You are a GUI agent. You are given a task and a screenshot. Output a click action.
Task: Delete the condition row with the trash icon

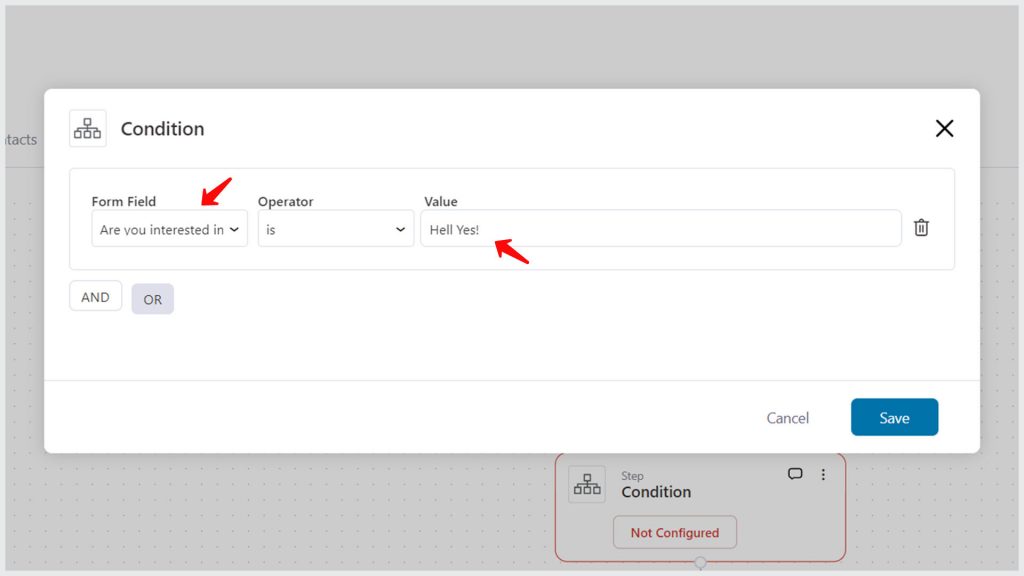click(921, 227)
